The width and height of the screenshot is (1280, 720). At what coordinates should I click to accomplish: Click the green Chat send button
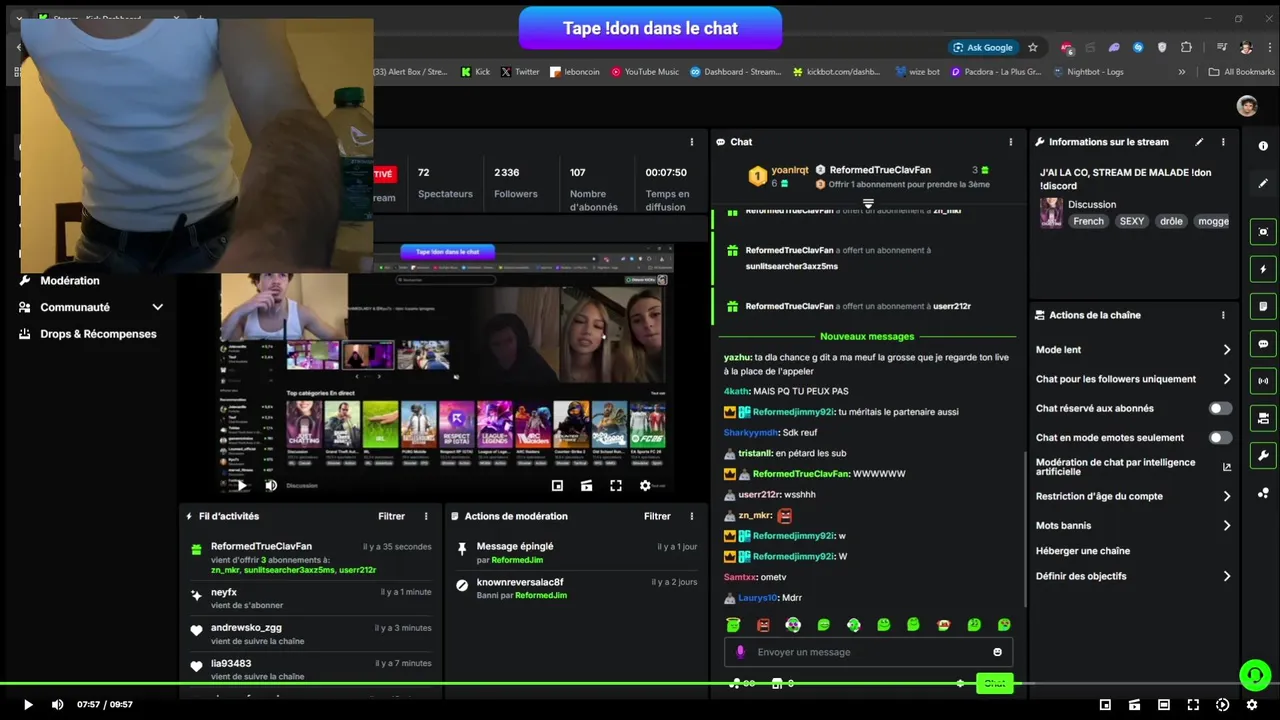pyautogui.click(x=995, y=683)
